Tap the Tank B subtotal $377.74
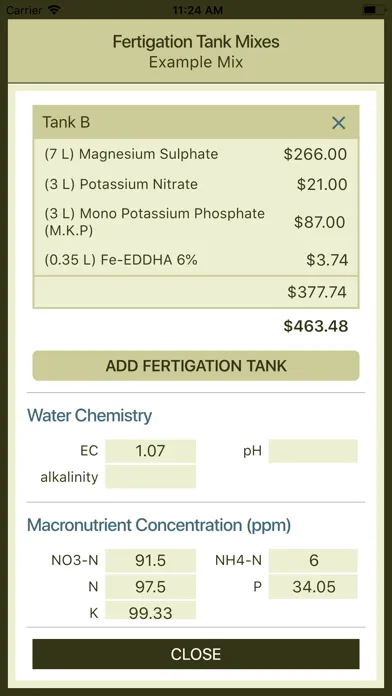The image size is (392, 696). tap(317, 292)
